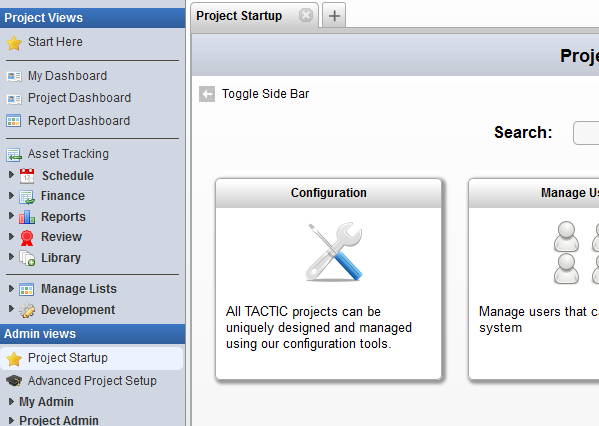Select the Review red ribbon icon
The width and height of the screenshot is (599, 426).
27,238
